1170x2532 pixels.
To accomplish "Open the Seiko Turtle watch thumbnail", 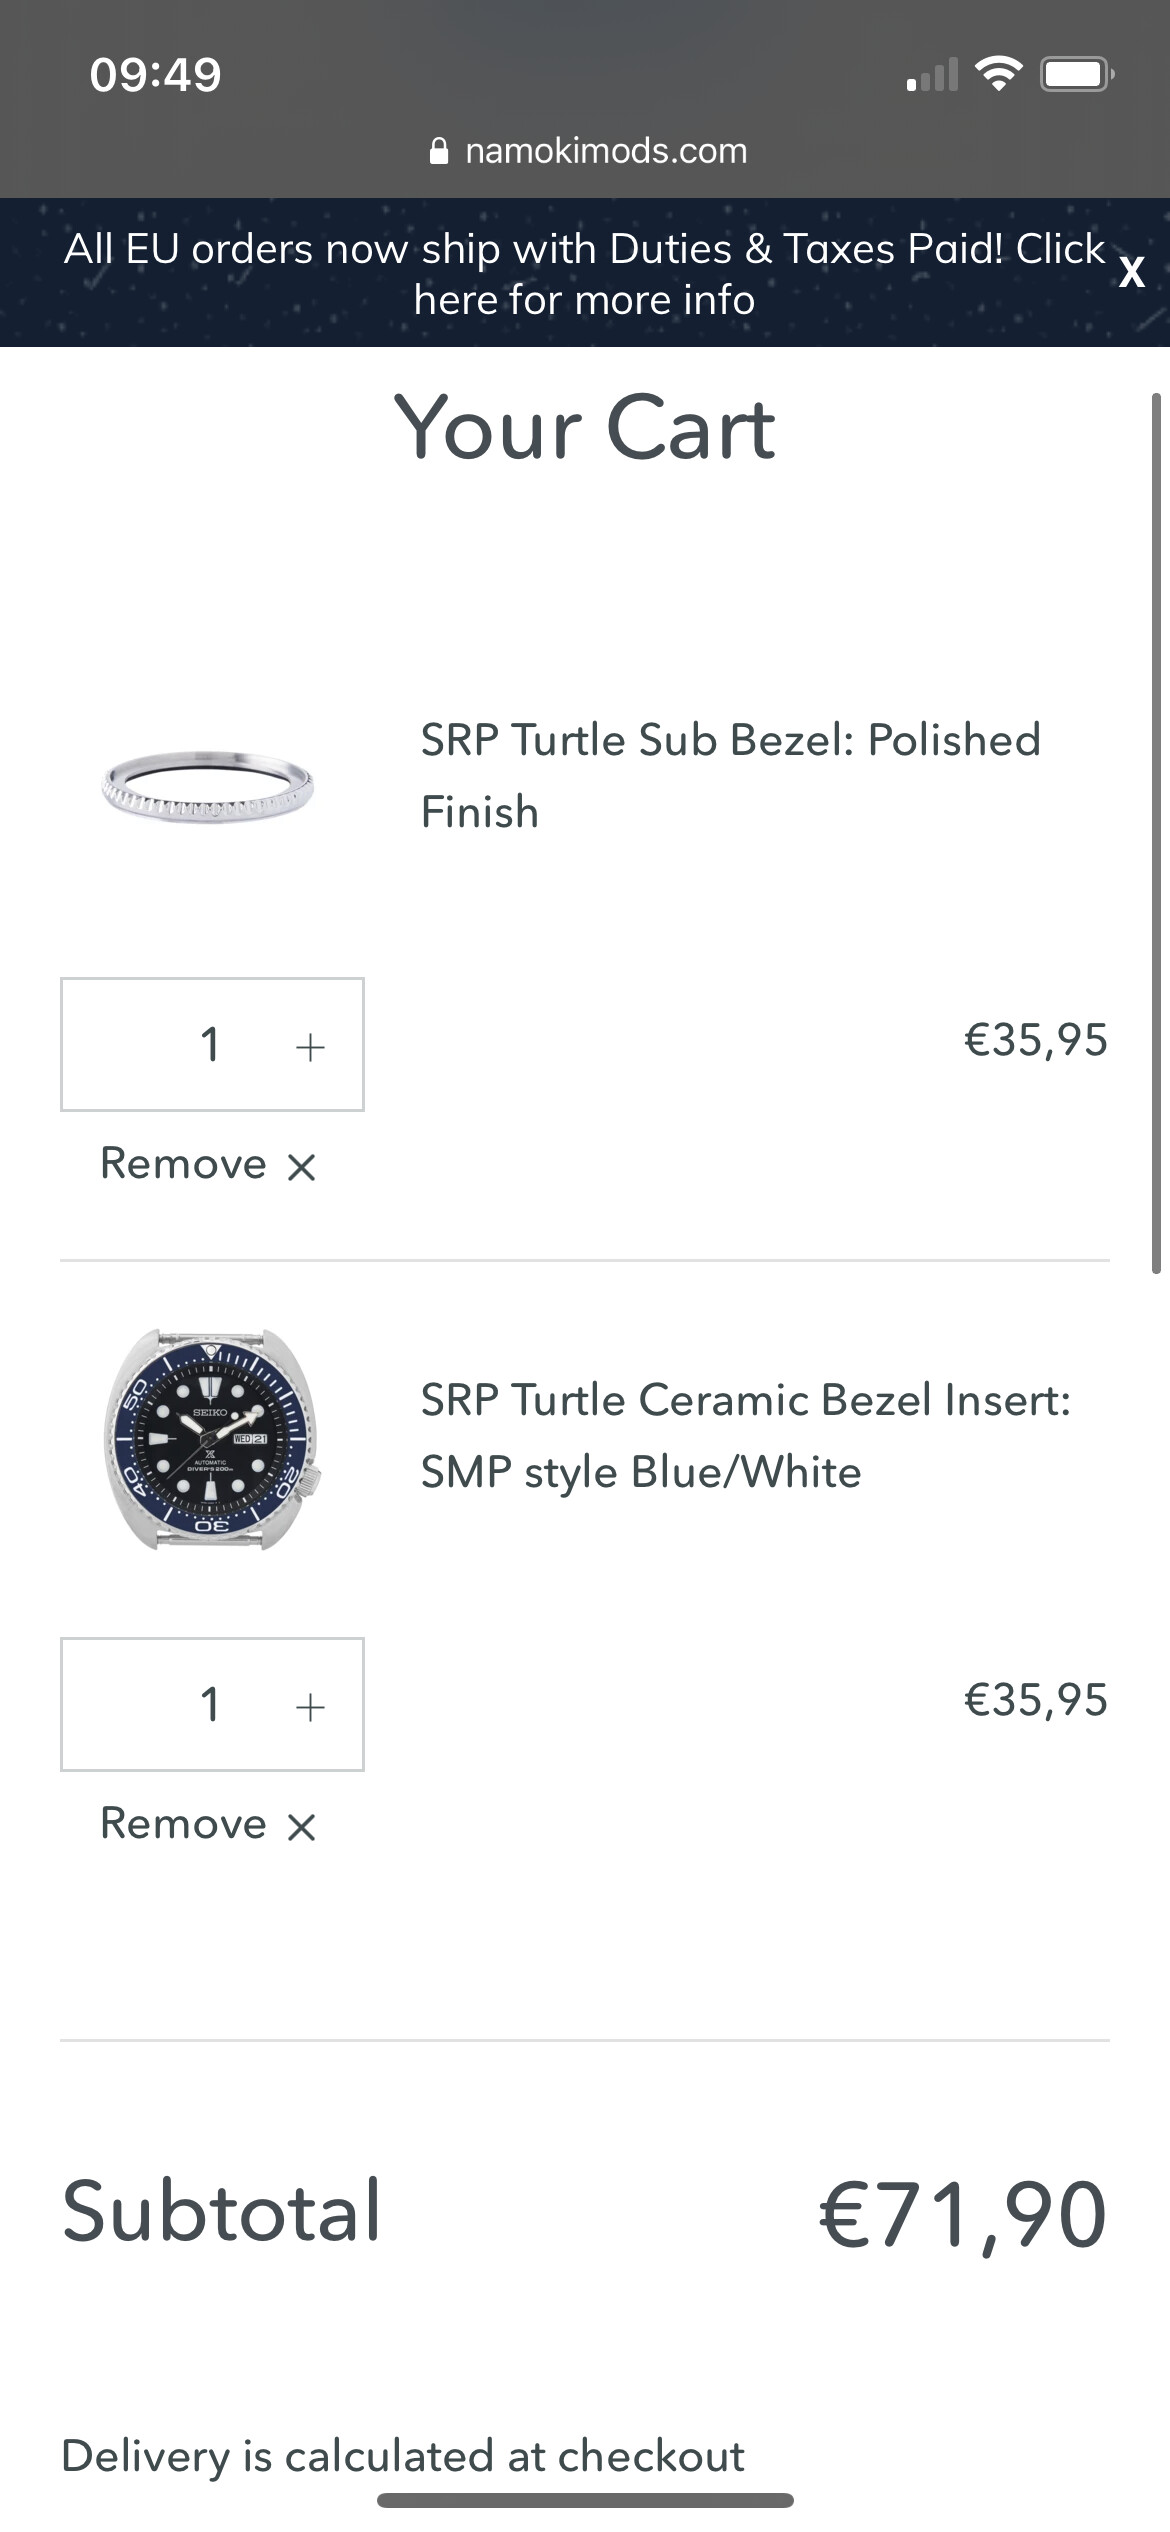I will [213, 1440].
